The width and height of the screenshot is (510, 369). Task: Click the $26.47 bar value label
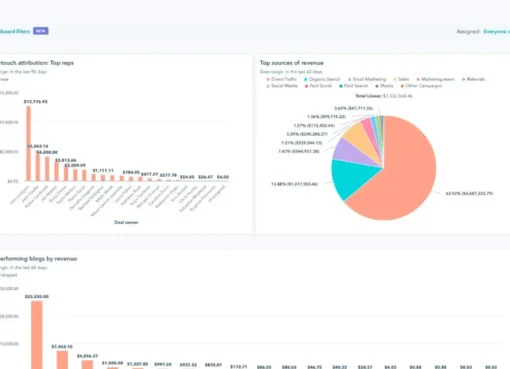[x=205, y=177]
